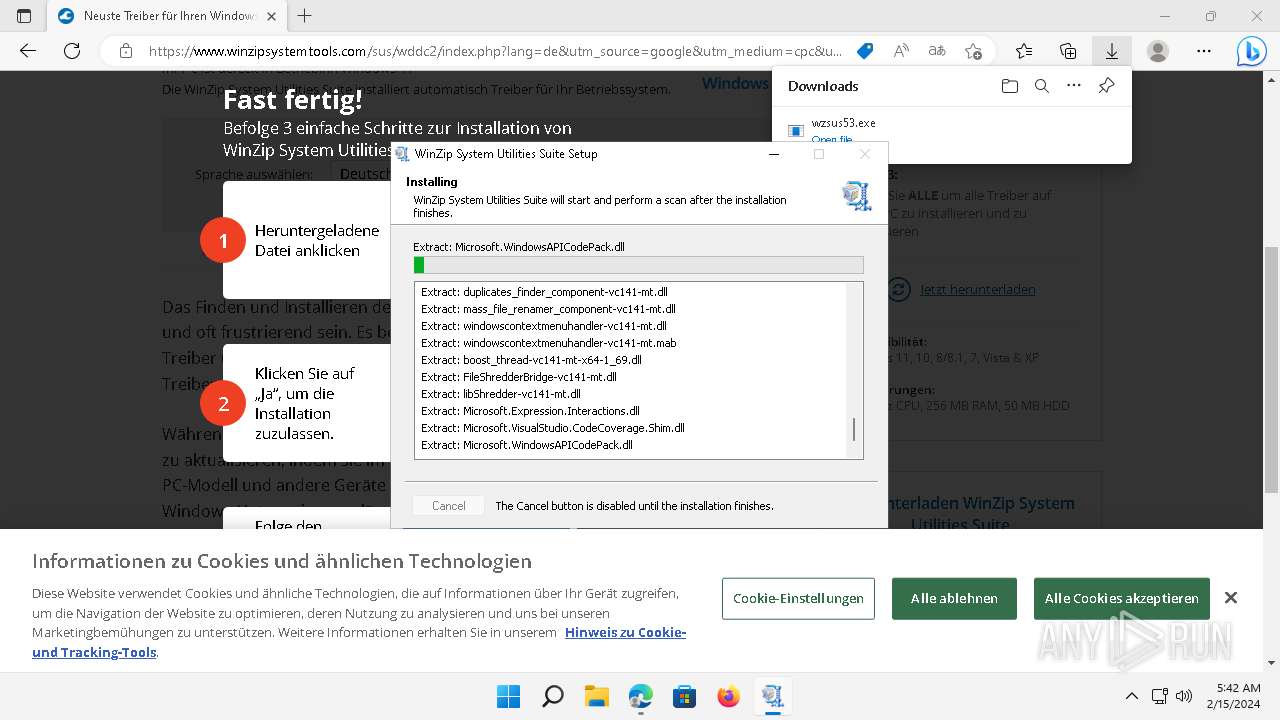Select log line Microsoft.Expression.Interactions.dll
Image resolution: width=1280 pixels, height=720 pixels.
click(530, 411)
